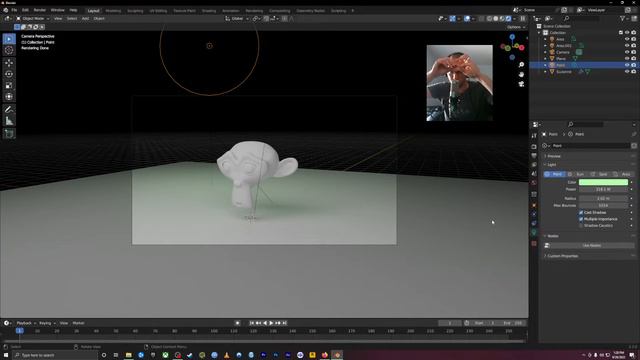Choose the Measure tool
This screenshot has width=640, height=360.
pos(9,121)
